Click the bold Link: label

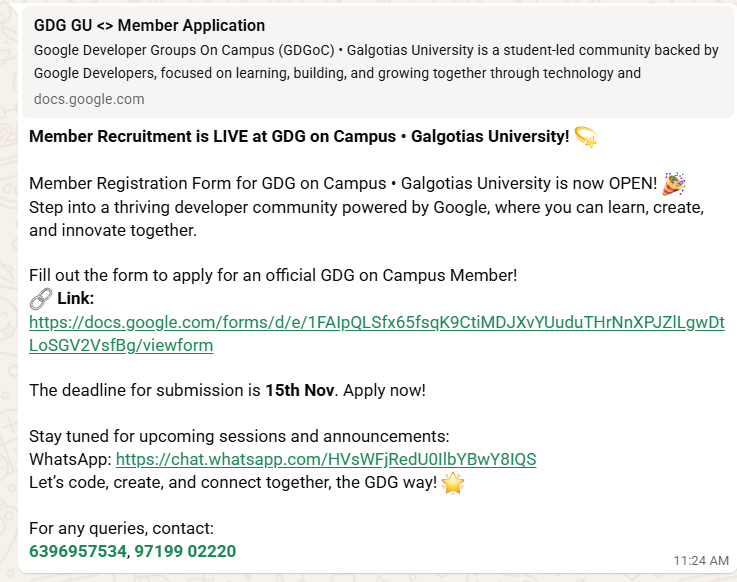76,299
